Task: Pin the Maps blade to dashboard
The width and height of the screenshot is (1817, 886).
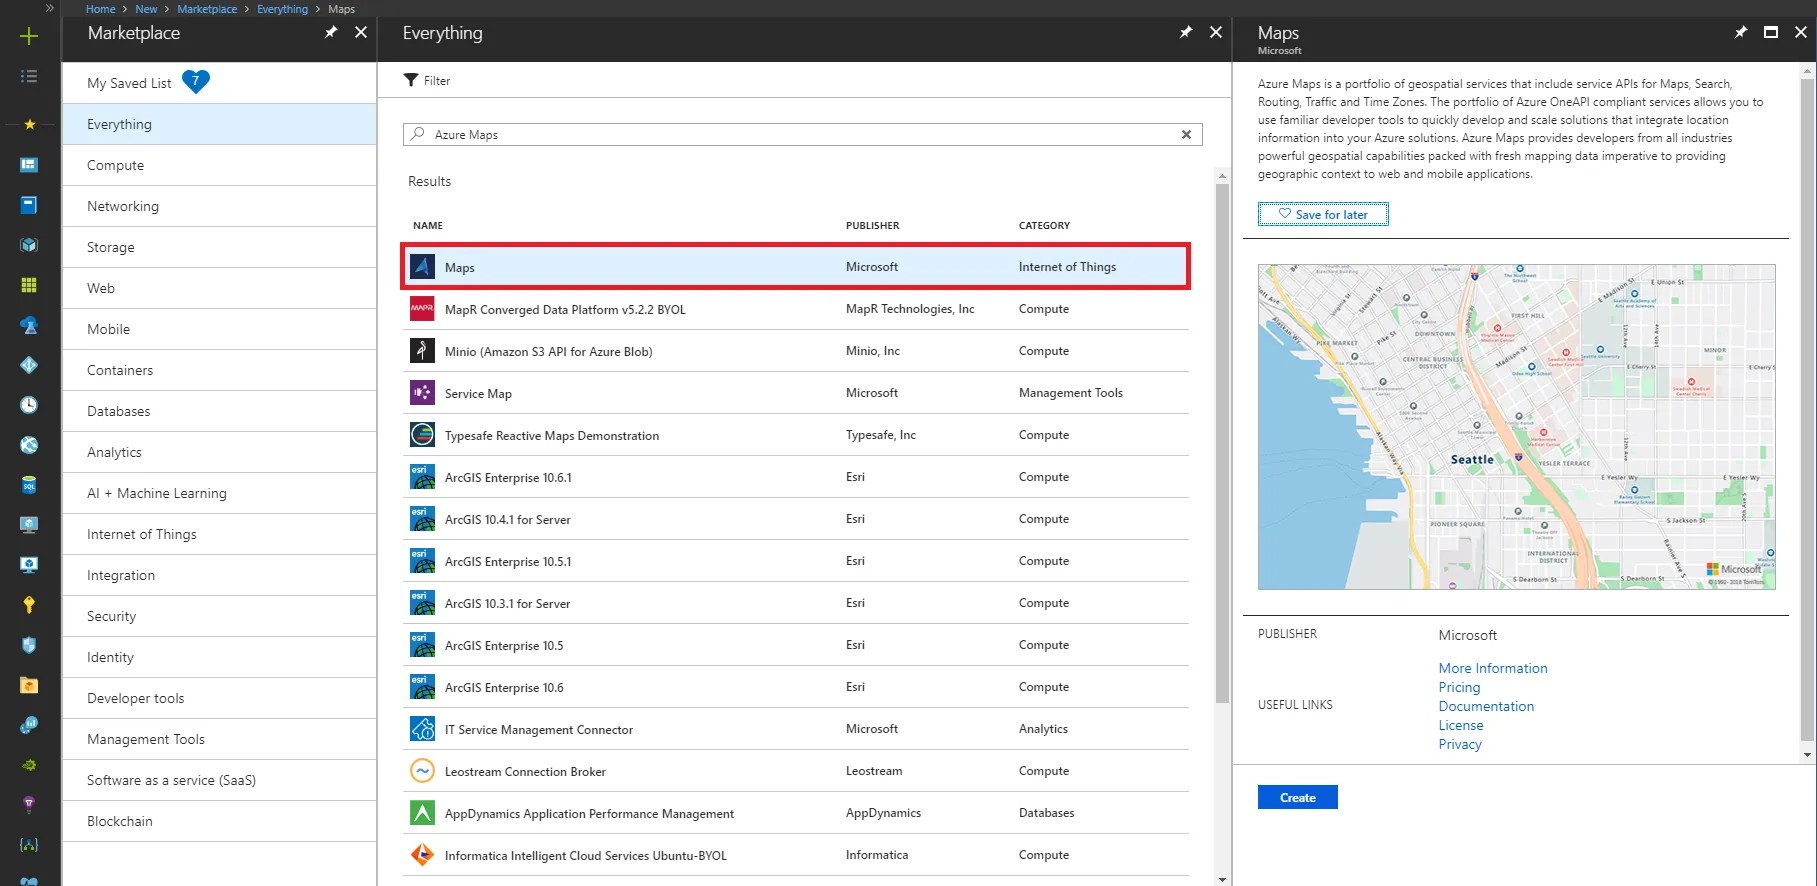Action: click(1741, 32)
